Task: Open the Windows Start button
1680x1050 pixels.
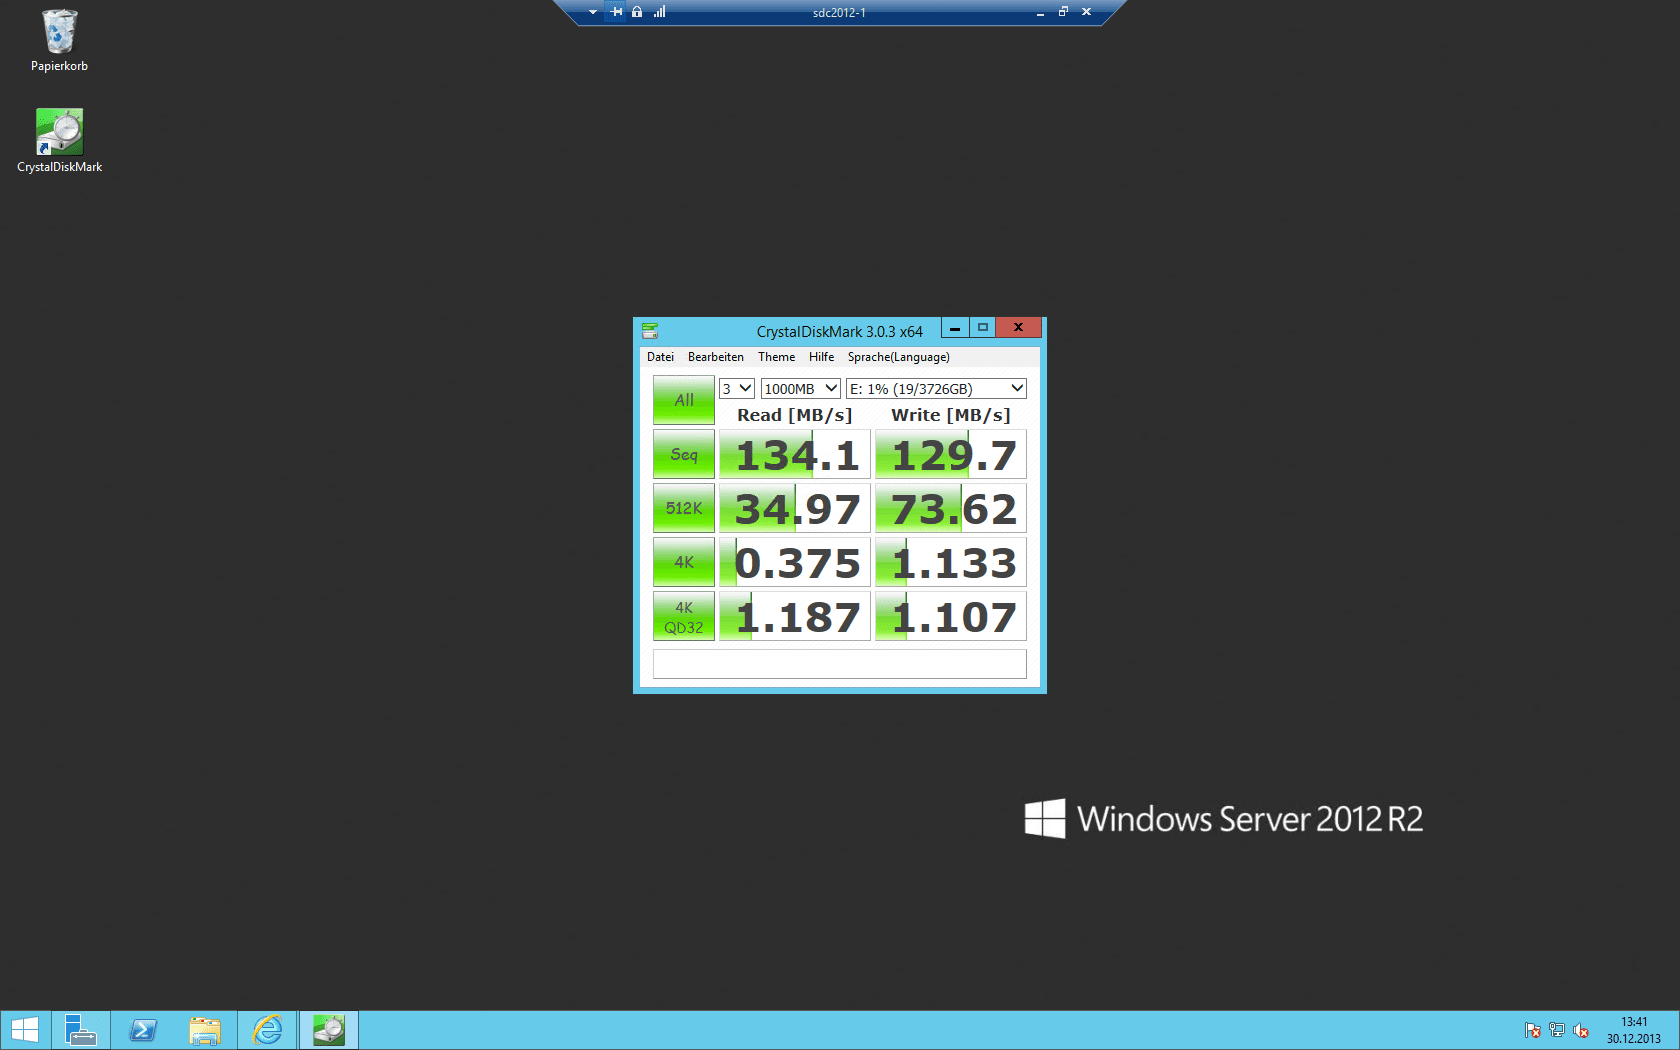Action: click(x=24, y=1030)
